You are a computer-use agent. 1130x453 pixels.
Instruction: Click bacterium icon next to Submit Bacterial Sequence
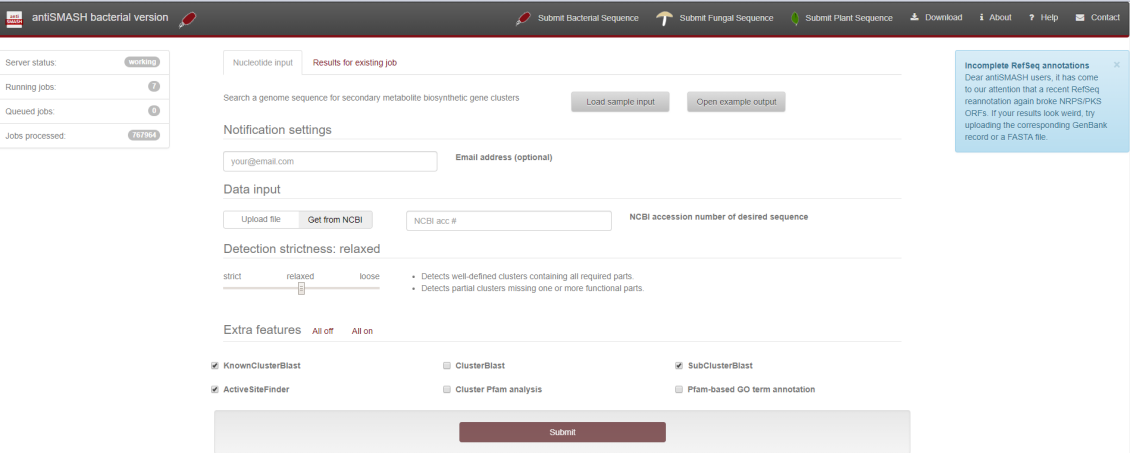pyautogui.click(x=523, y=19)
